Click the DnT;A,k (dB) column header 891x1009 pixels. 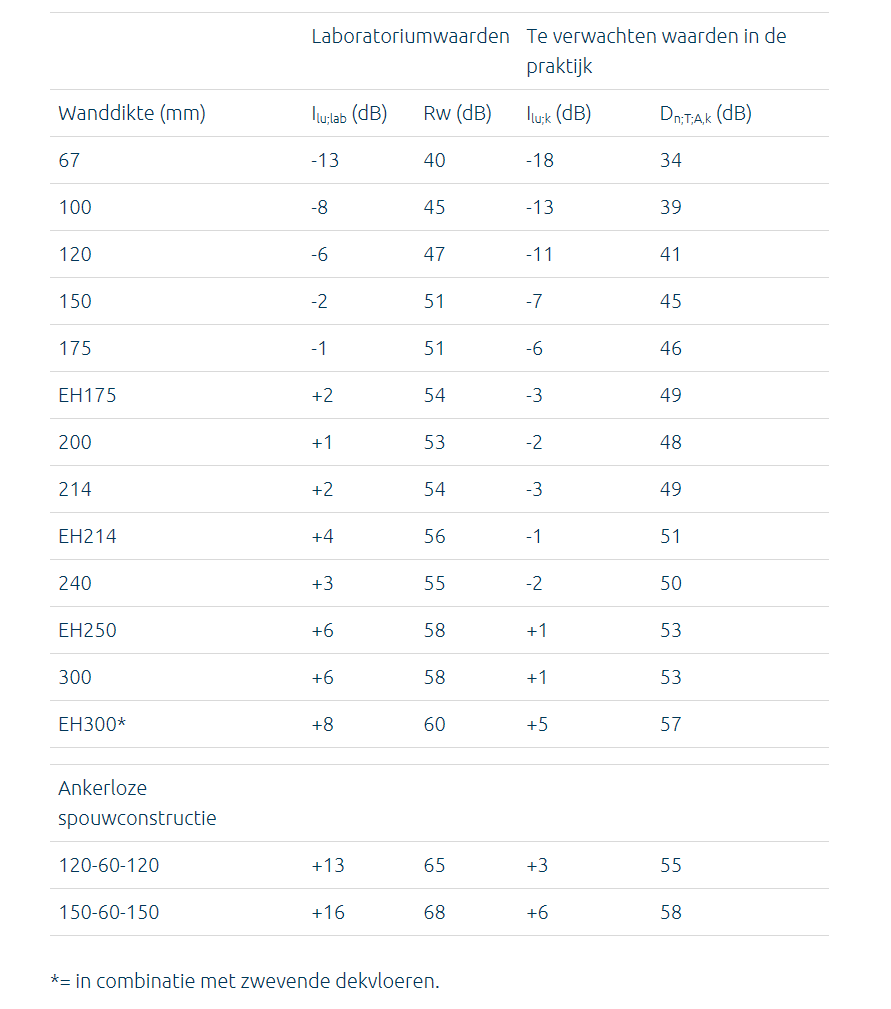(x=705, y=113)
